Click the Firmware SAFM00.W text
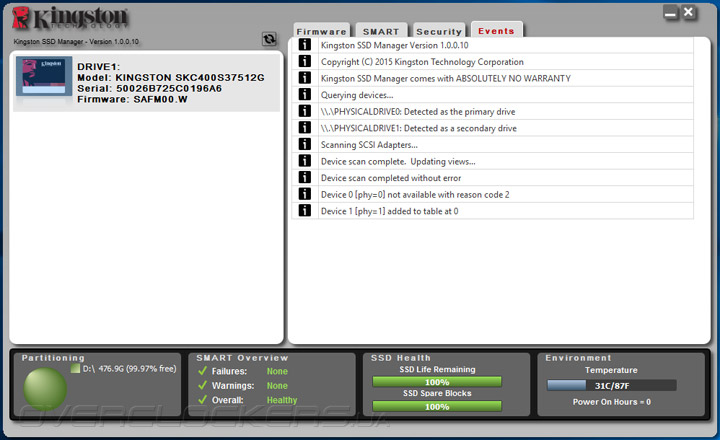 tap(132, 99)
